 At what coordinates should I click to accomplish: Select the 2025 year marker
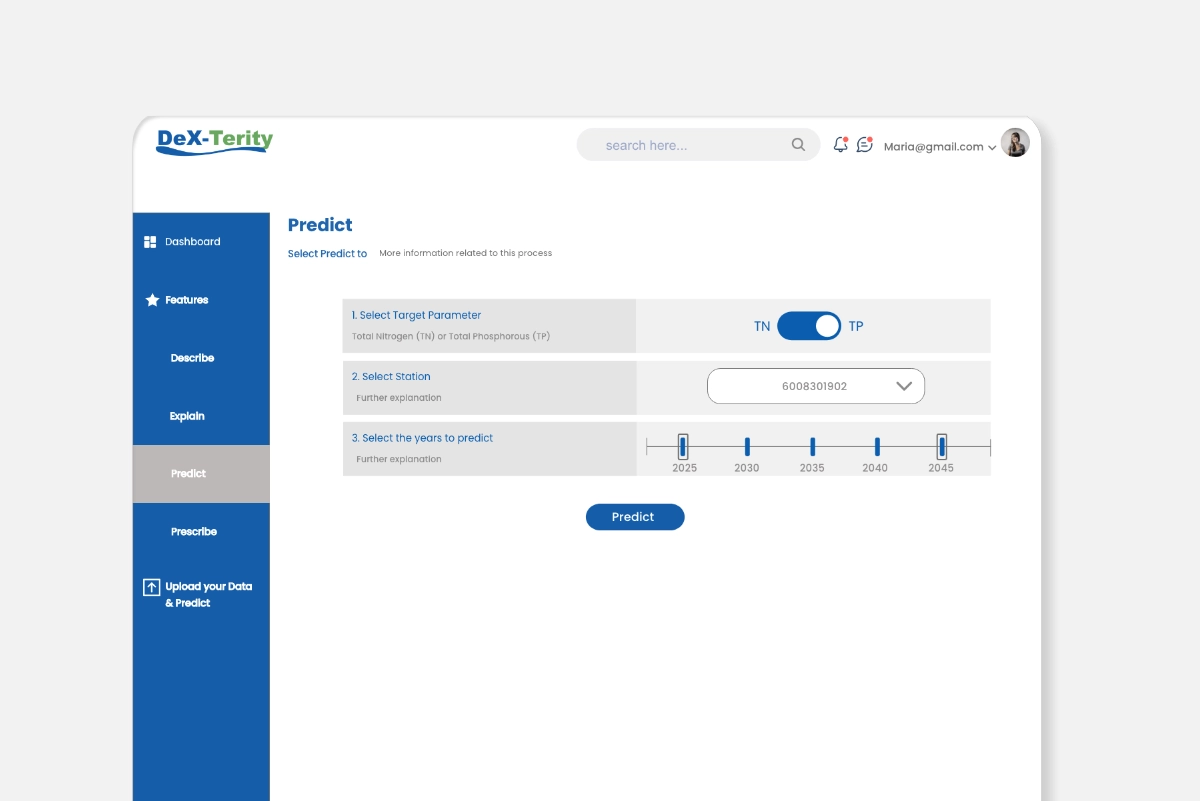(x=683, y=447)
